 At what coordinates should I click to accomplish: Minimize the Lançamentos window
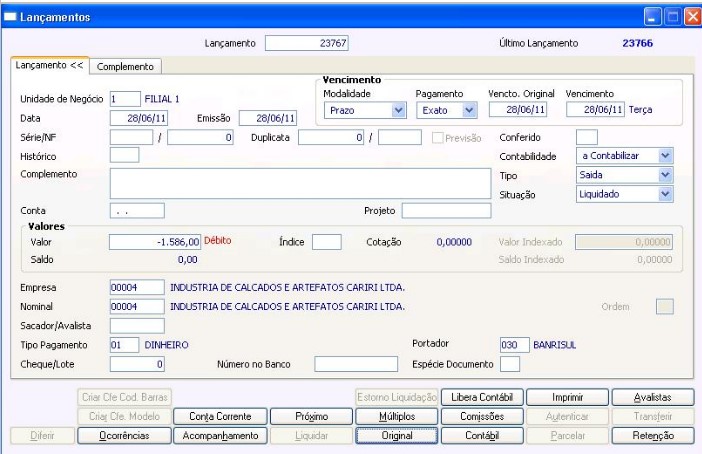(653, 17)
